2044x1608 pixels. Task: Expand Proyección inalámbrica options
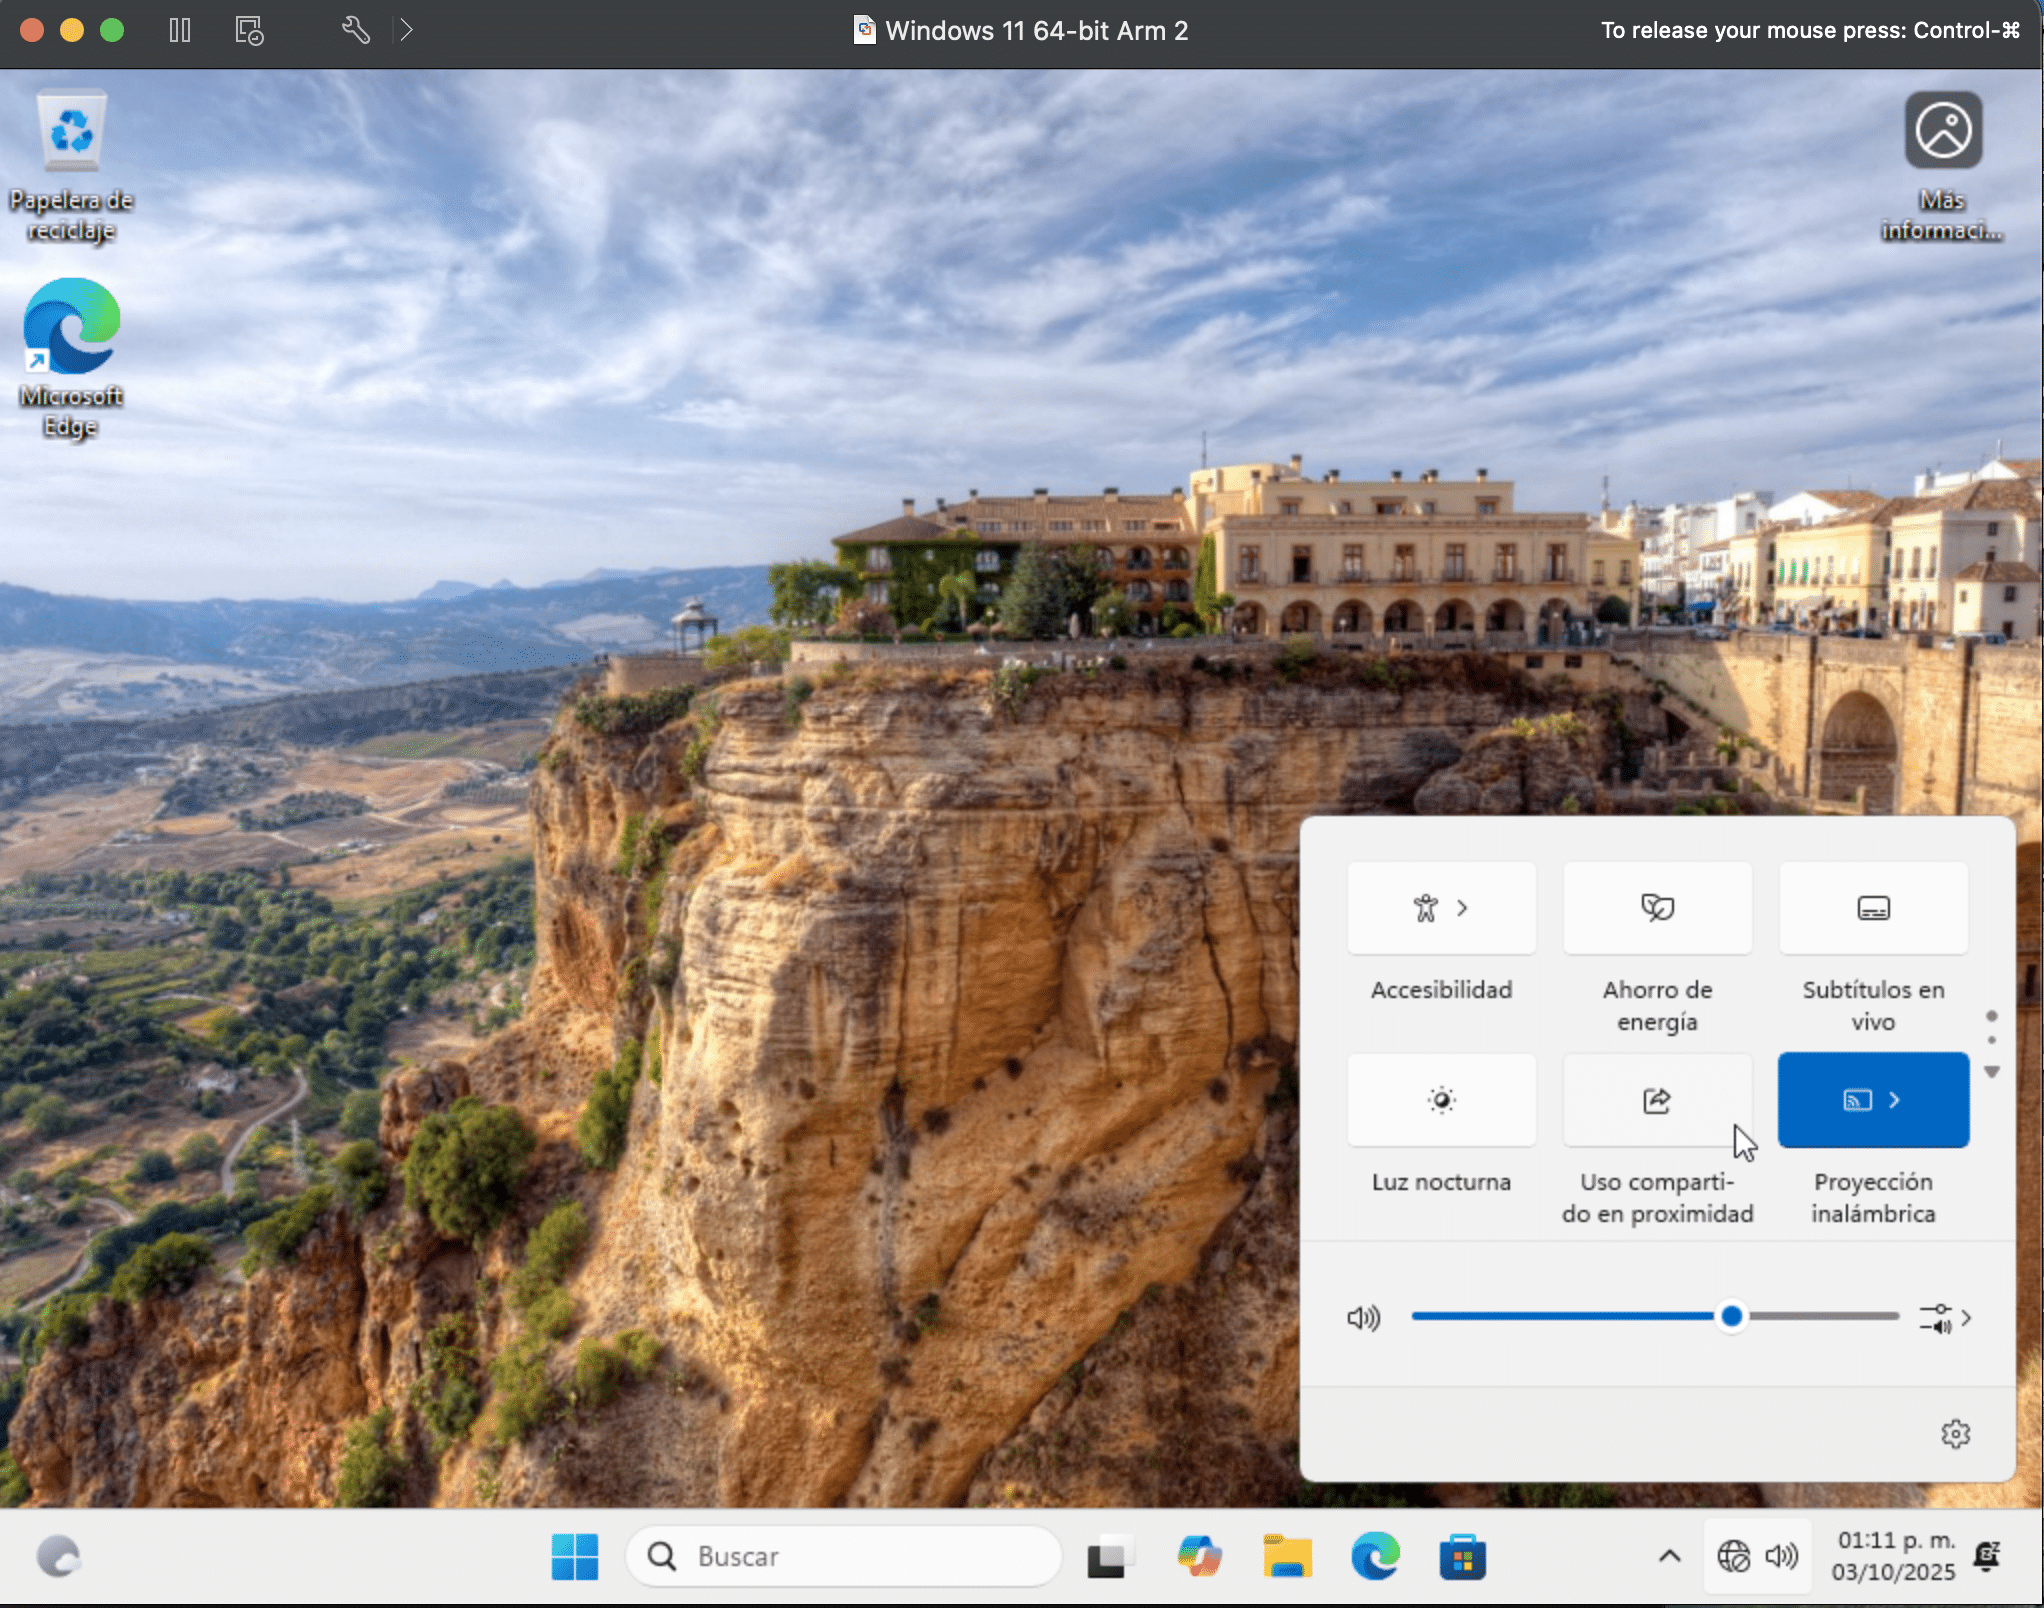pos(1893,1100)
